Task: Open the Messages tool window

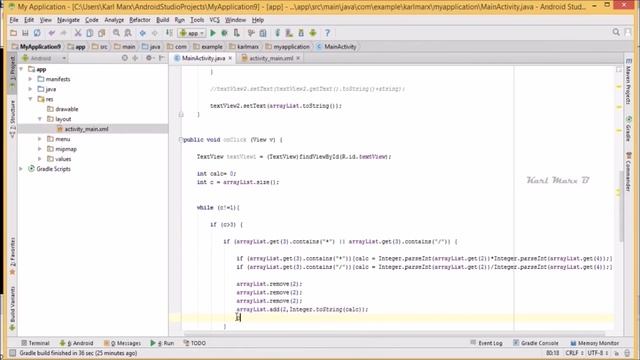Action: tap(122, 343)
